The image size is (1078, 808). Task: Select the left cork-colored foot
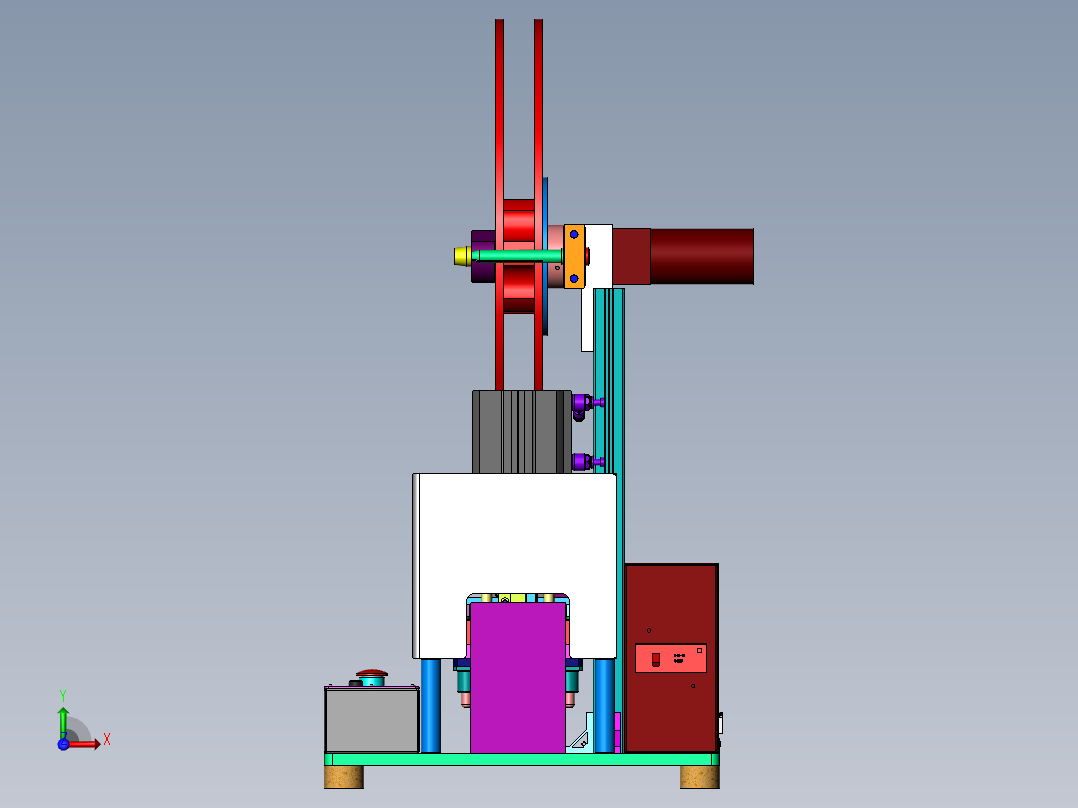pos(344,777)
